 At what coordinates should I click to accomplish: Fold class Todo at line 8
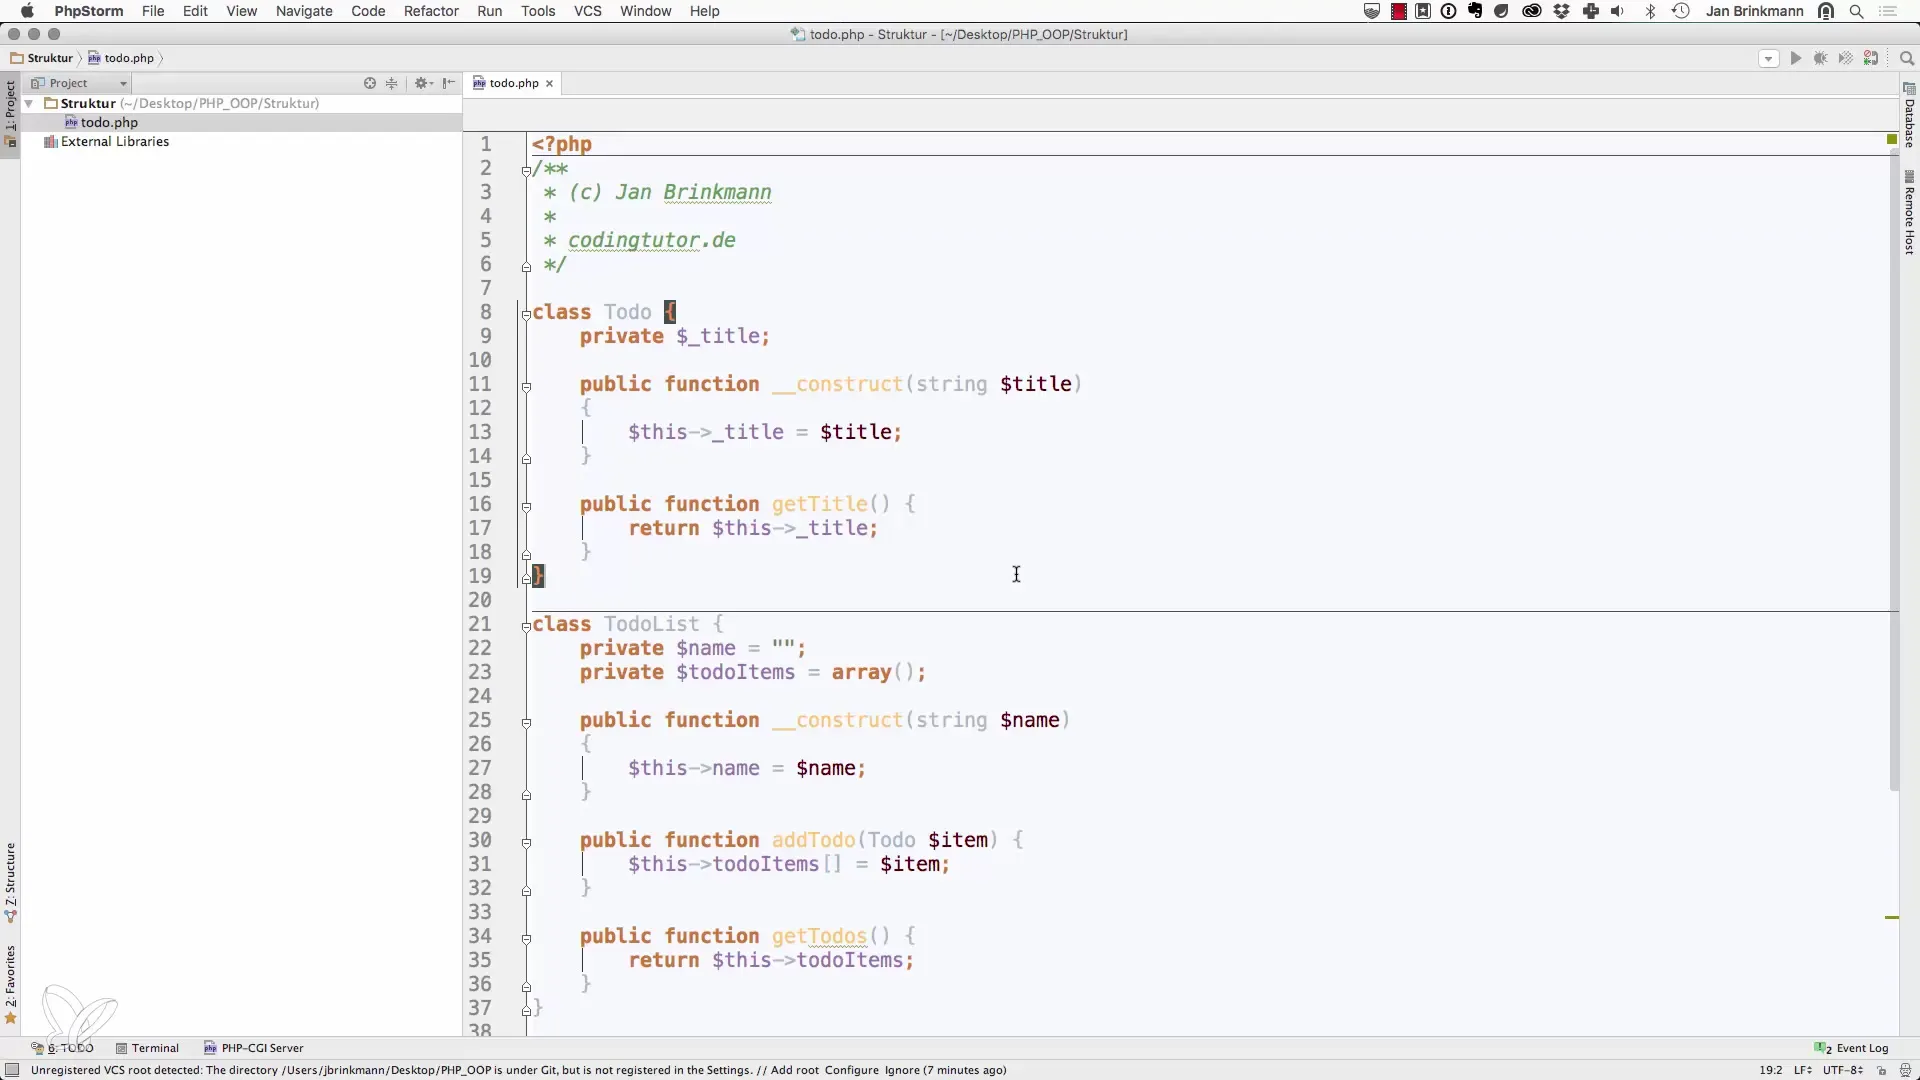(526, 314)
